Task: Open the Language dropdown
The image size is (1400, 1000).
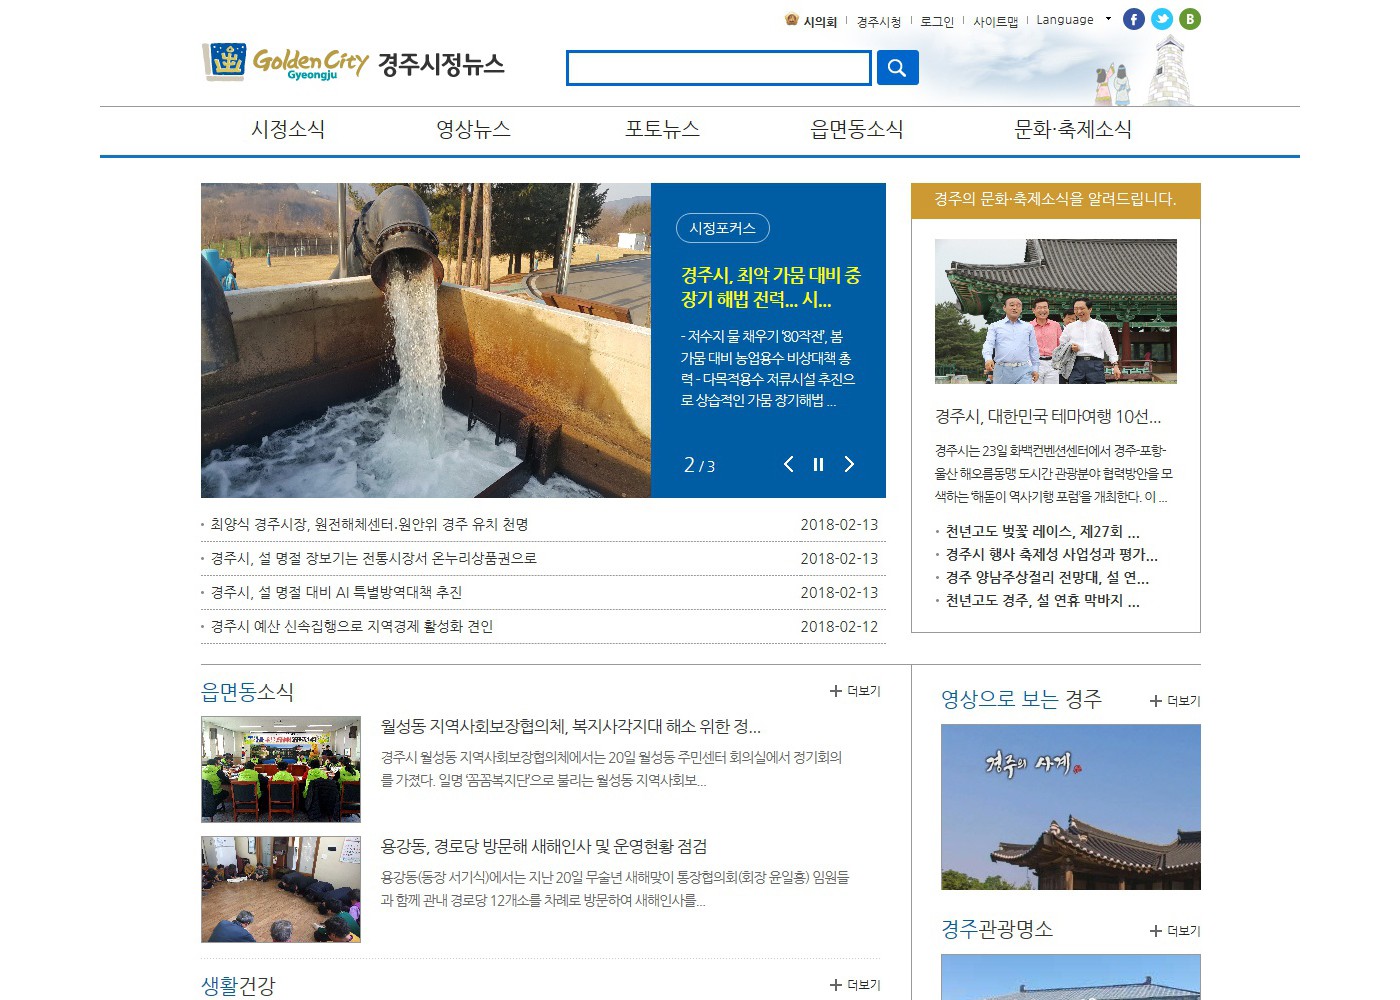Action: (x=1072, y=20)
